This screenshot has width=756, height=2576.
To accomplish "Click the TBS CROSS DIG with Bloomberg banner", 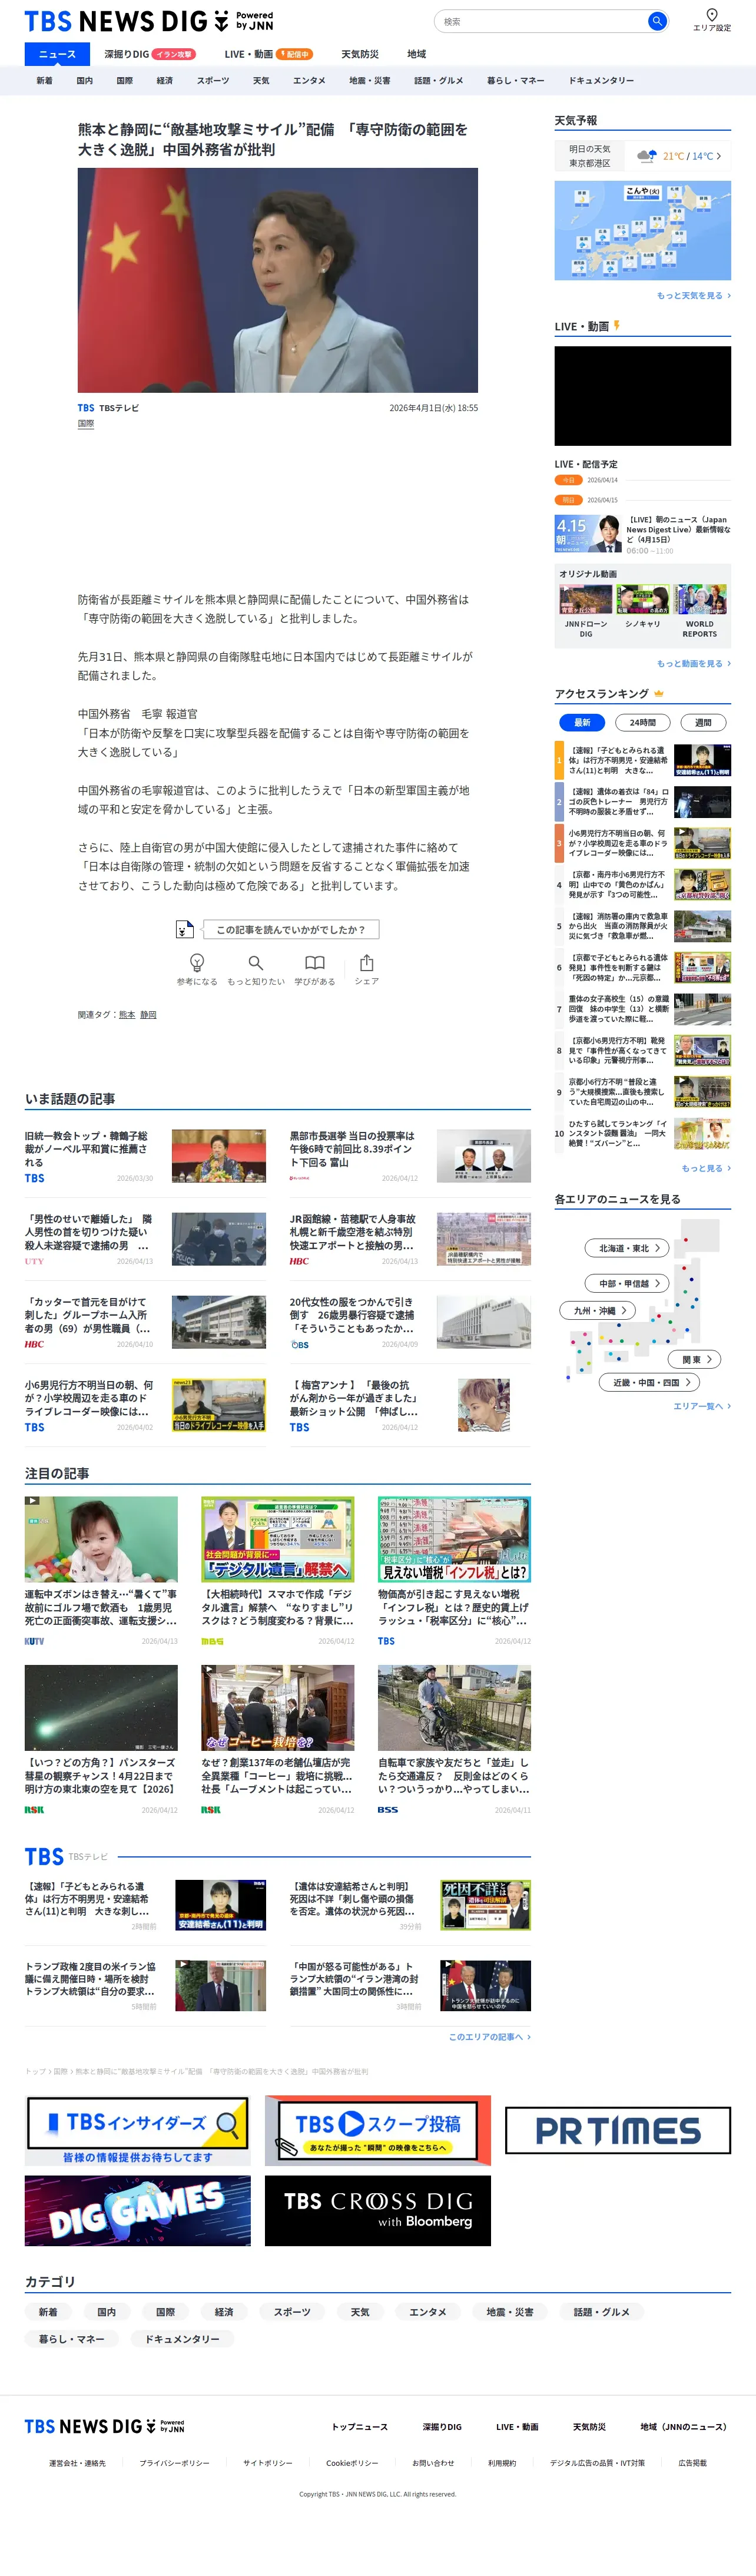I will [378, 2211].
